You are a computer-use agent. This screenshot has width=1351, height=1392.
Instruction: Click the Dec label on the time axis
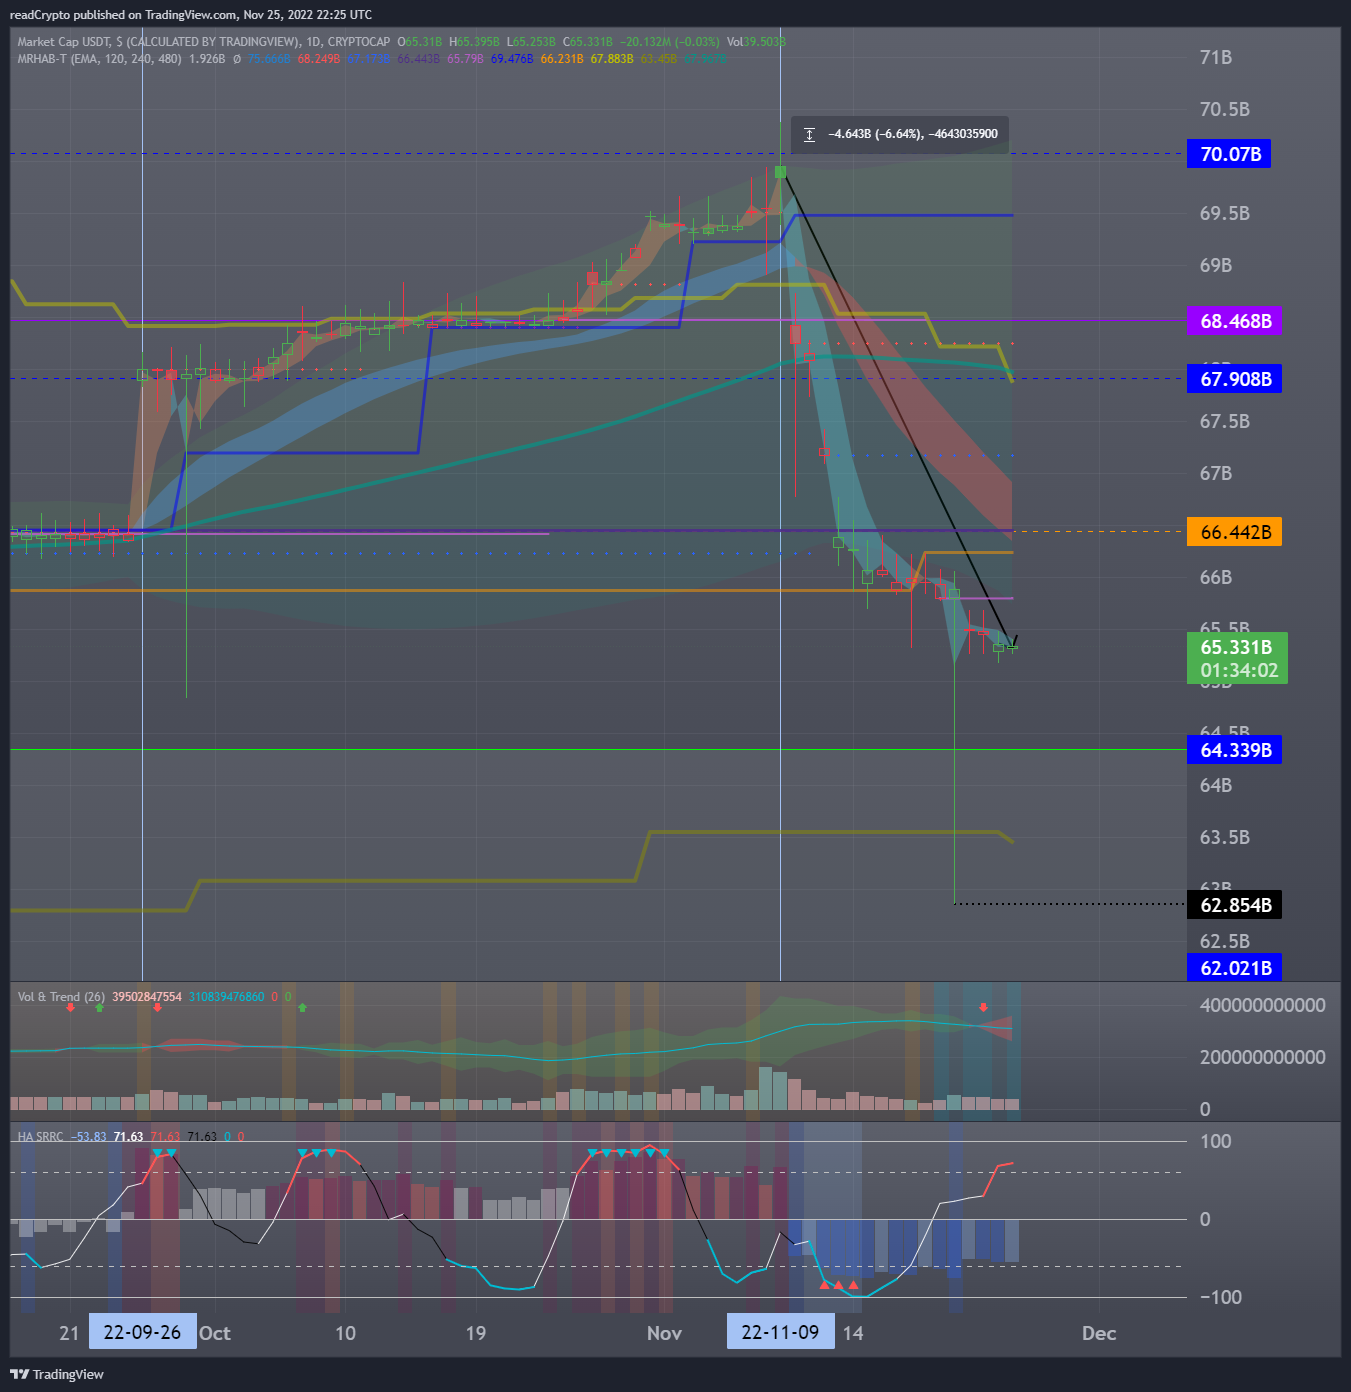point(1098,1333)
